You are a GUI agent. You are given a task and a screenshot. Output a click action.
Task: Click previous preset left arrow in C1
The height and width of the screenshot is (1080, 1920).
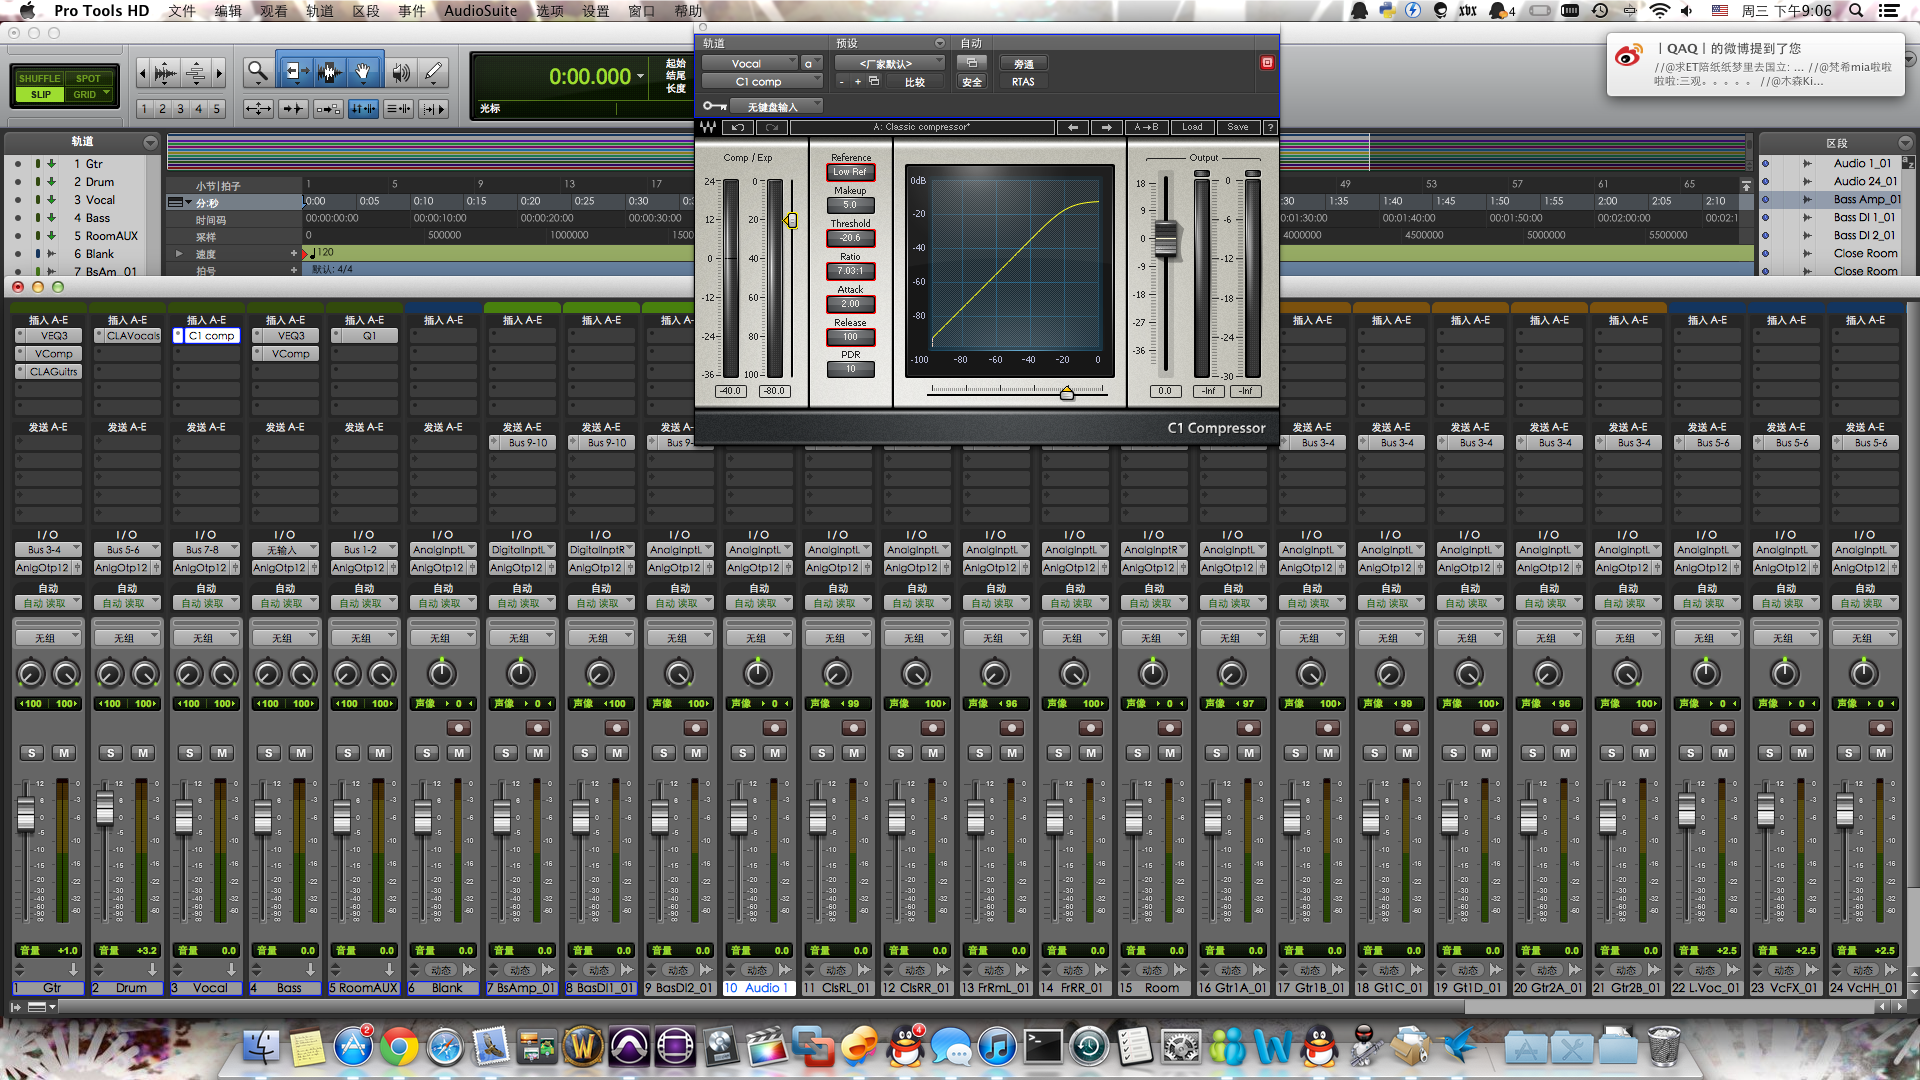(1072, 127)
